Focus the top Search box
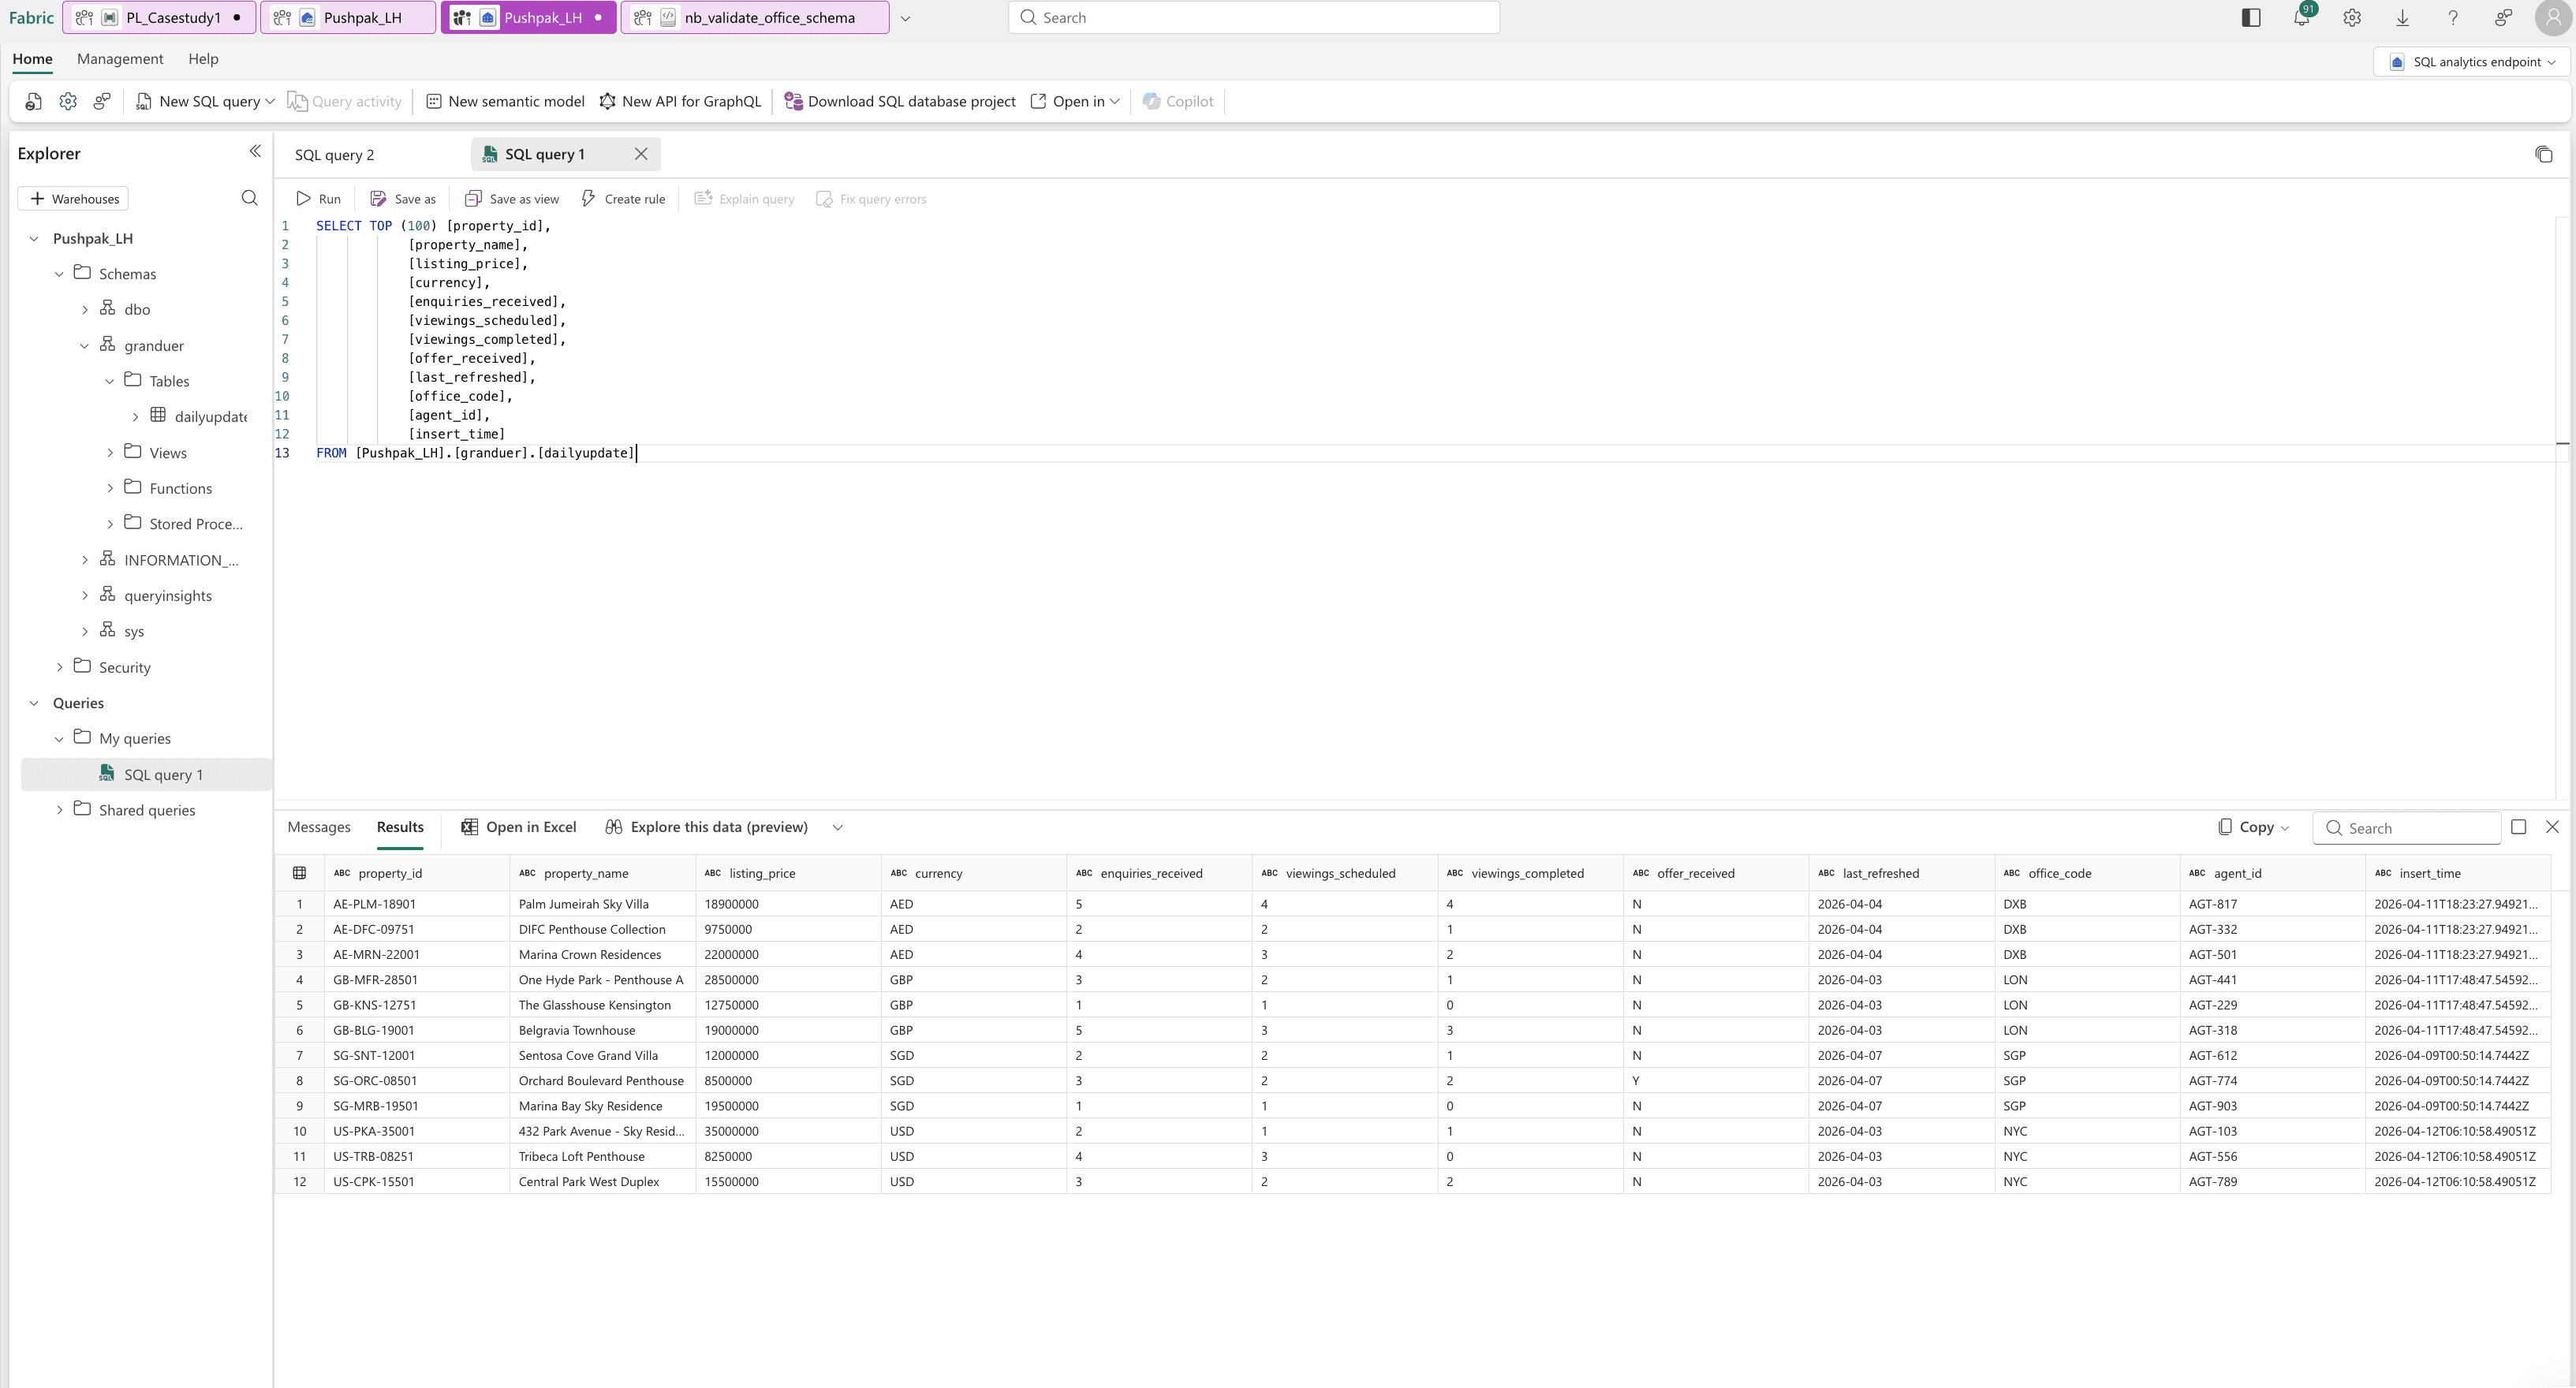The image size is (2576, 1388). click(x=1254, y=18)
